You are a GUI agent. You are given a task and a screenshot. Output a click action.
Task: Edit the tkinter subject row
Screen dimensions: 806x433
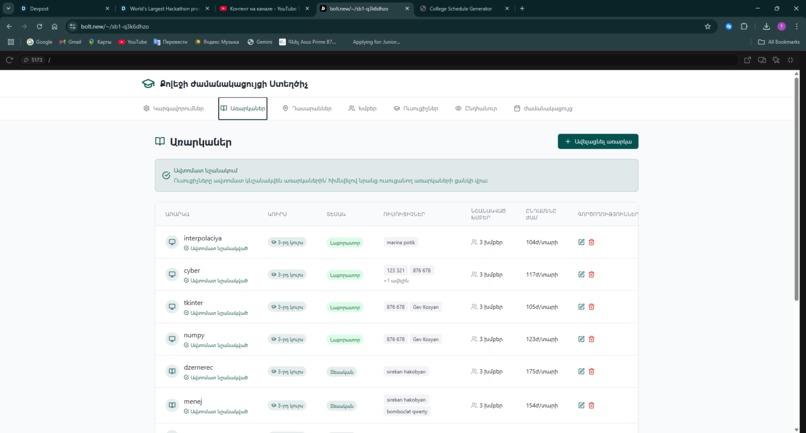click(x=581, y=307)
